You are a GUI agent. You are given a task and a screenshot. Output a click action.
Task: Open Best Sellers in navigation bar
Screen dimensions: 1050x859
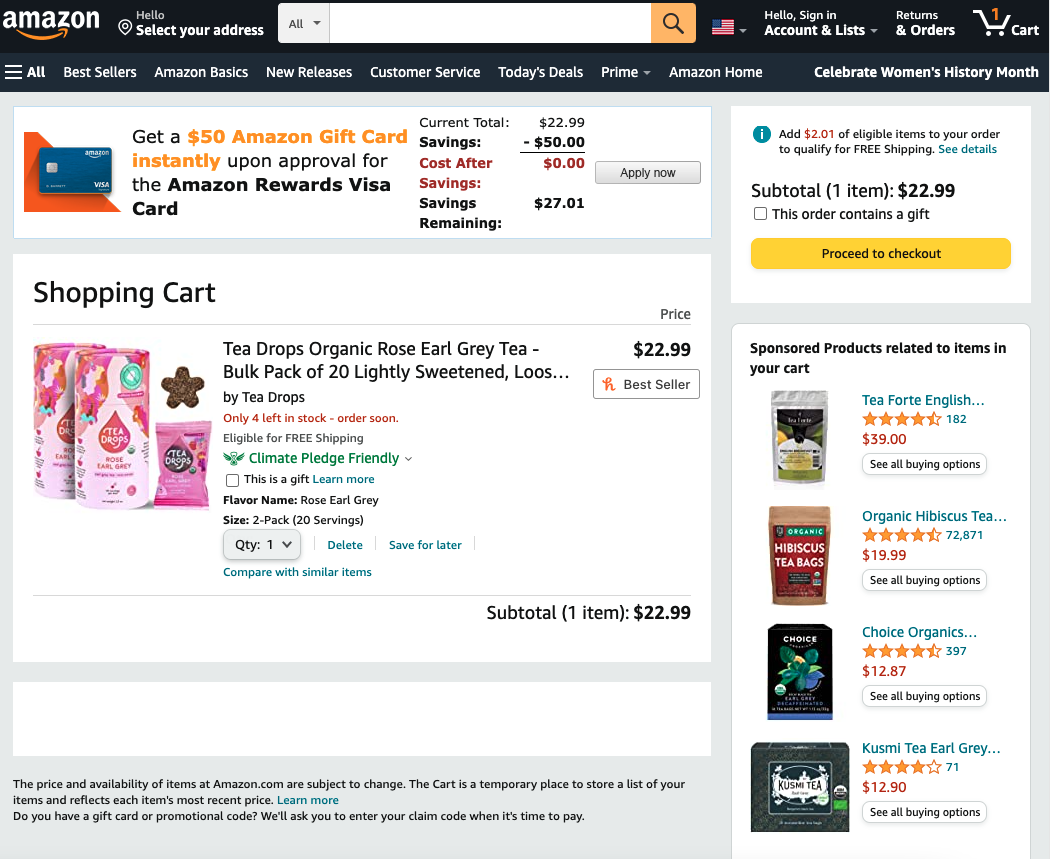pyautogui.click(x=100, y=72)
